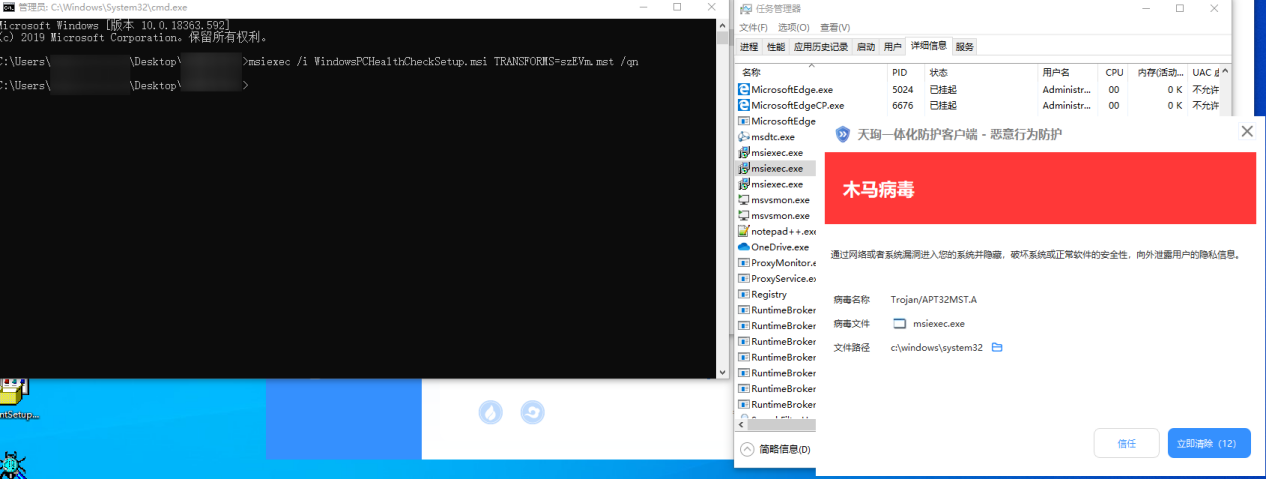Switch to the 服务 tab
1266x479 pixels.
tap(964, 47)
